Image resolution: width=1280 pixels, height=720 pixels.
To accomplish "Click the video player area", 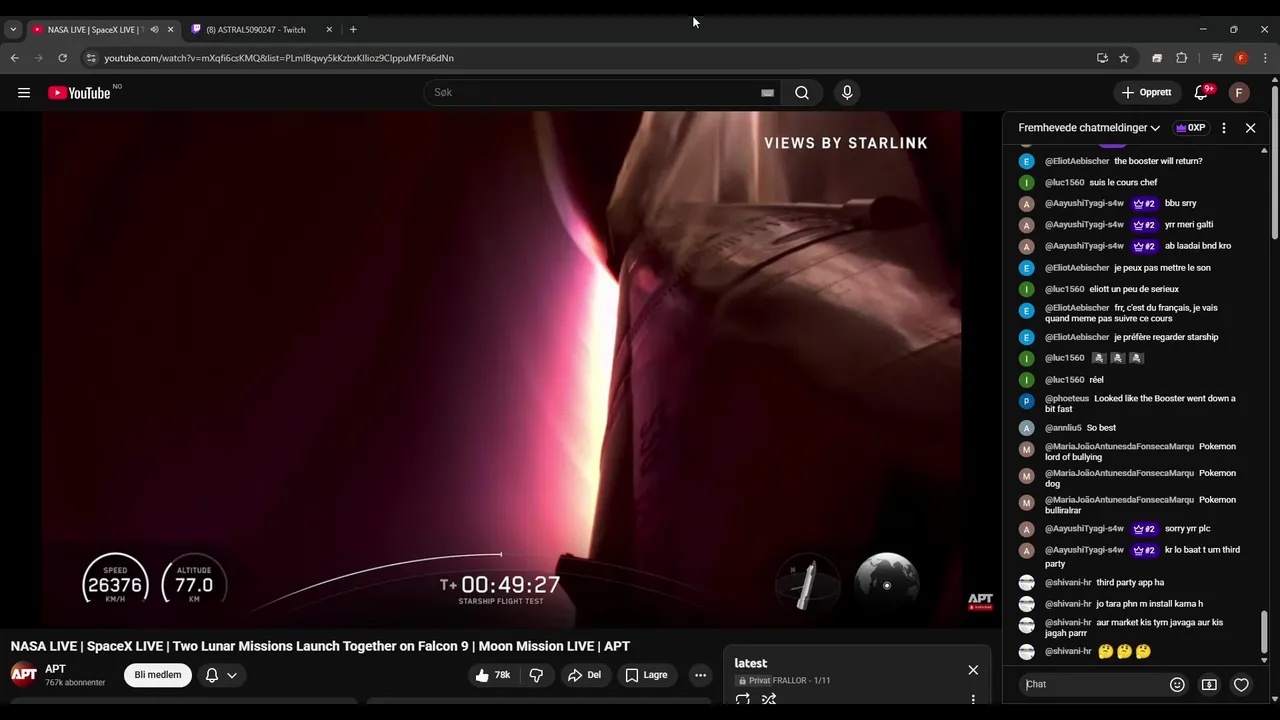I will tap(502, 370).
